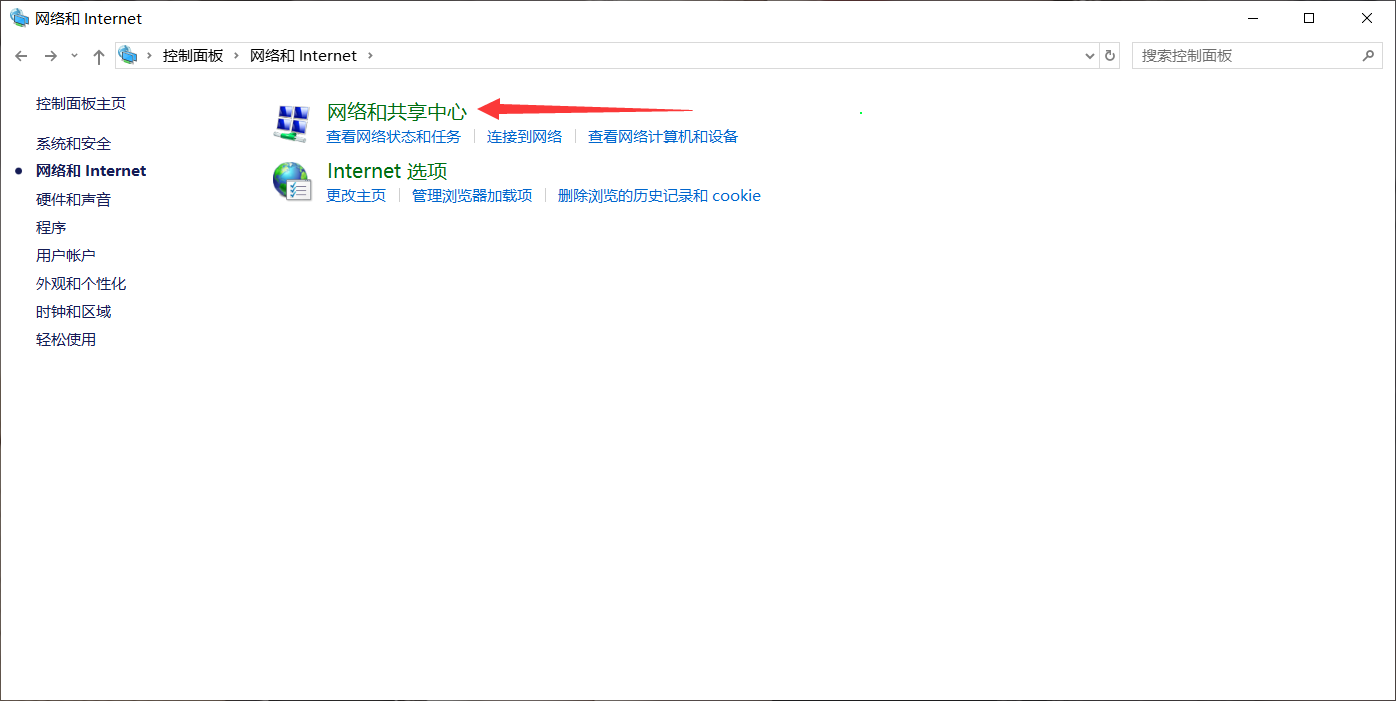Click 连接到网络 link

pos(524,136)
